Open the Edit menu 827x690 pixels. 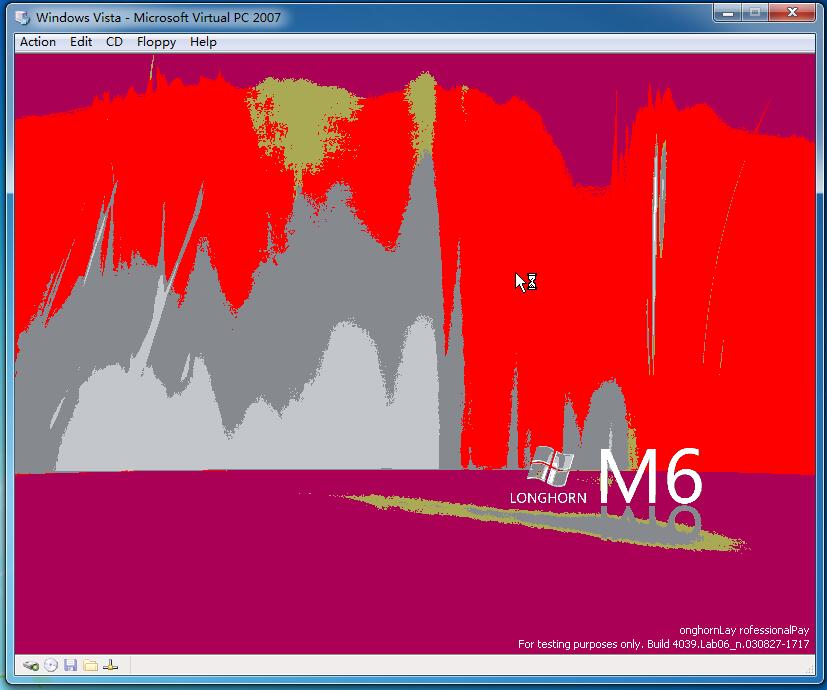(81, 42)
